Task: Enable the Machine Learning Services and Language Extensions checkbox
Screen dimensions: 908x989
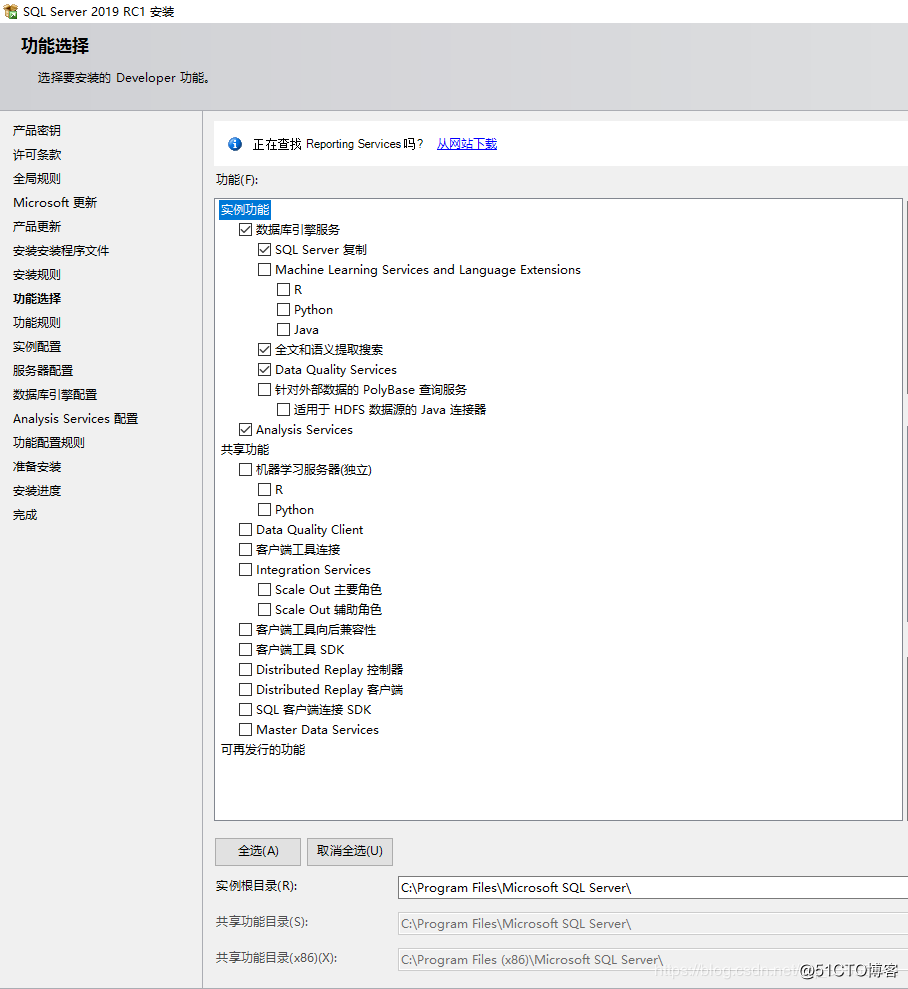Action: (x=264, y=270)
